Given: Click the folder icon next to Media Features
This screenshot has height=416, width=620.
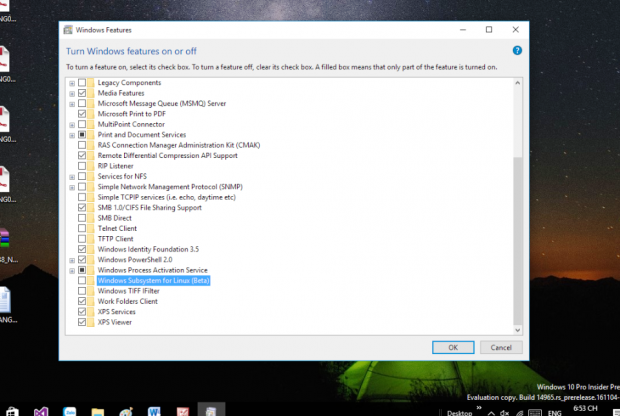Looking at the screenshot, I should click(91, 93).
